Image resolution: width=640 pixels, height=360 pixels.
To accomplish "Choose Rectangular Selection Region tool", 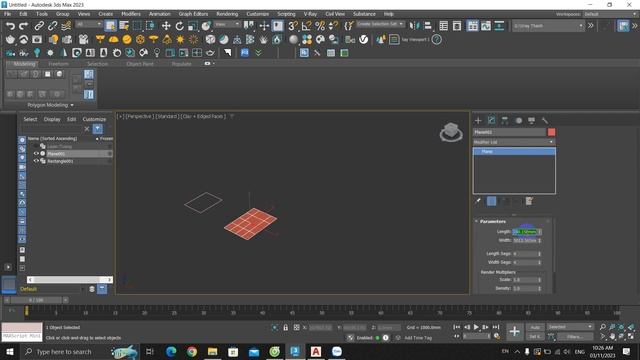I will click(137, 26).
